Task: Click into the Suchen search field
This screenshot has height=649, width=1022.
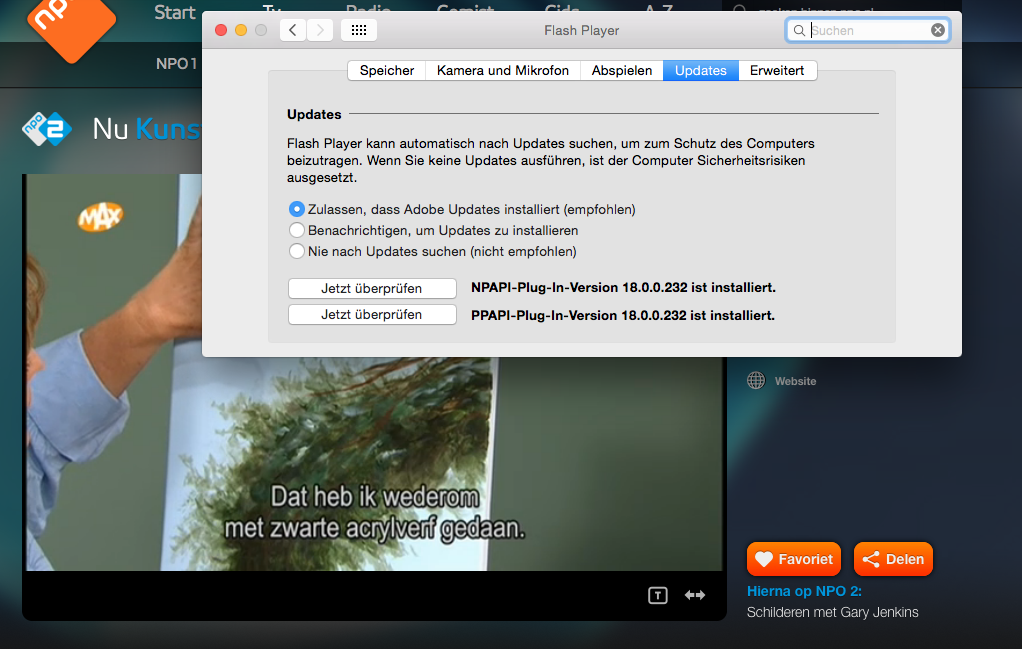Action: [x=868, y=30]
